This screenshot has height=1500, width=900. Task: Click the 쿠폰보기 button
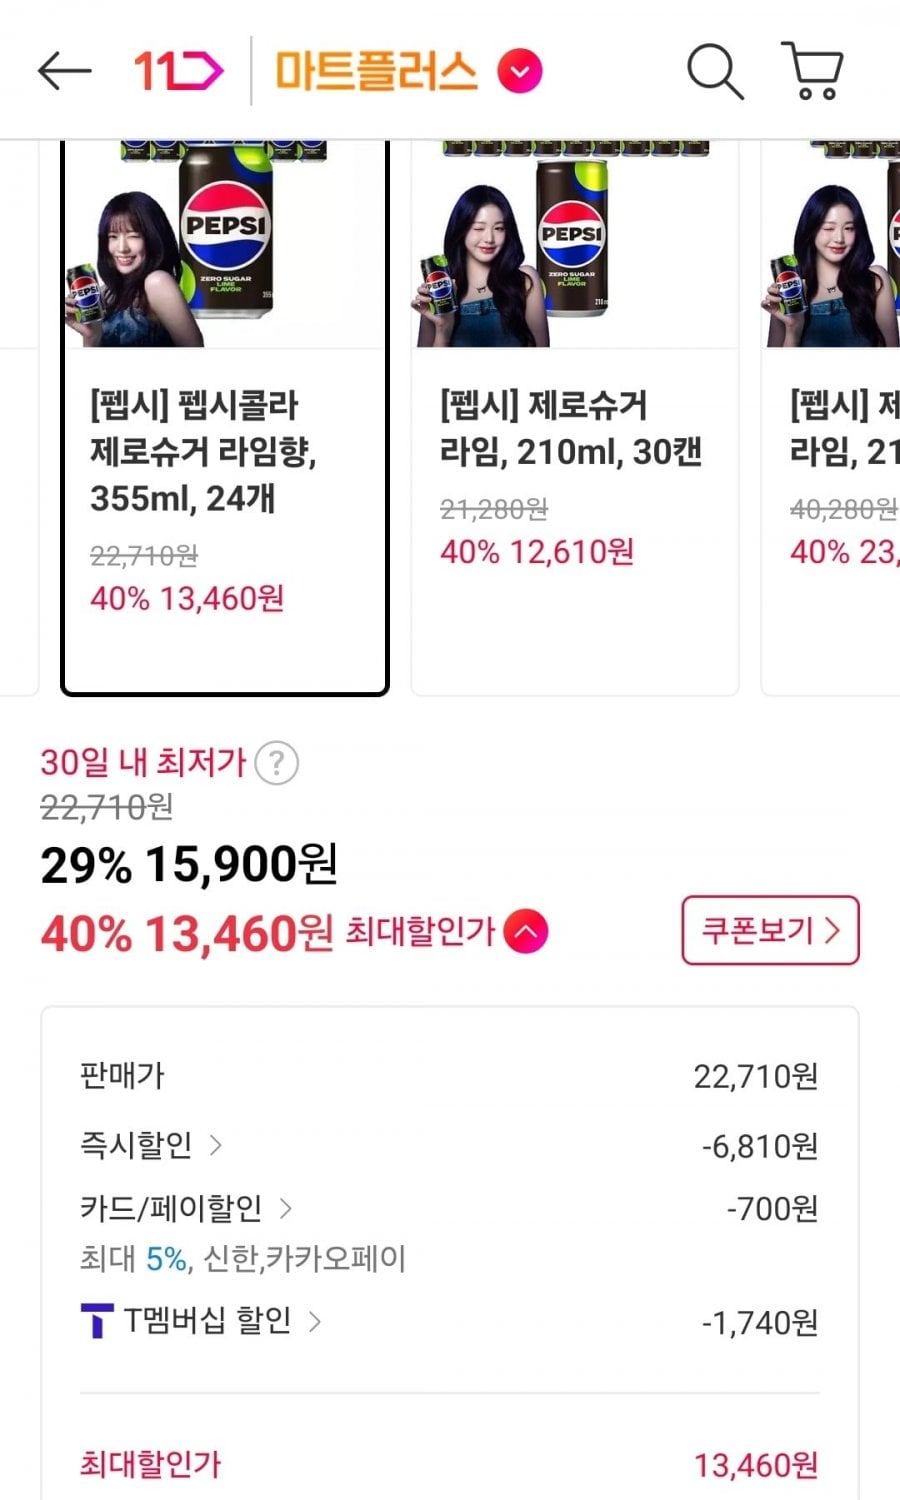pos(770,930)
